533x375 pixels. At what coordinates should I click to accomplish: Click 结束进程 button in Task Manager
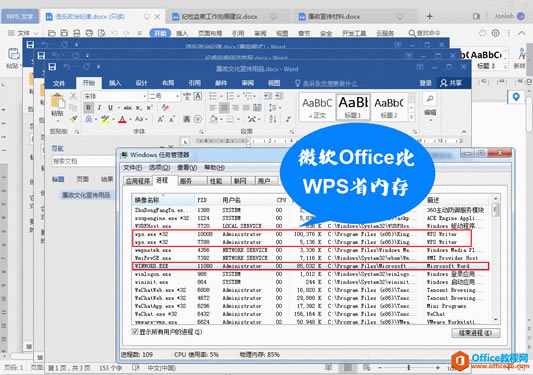(x=476, y=333)
